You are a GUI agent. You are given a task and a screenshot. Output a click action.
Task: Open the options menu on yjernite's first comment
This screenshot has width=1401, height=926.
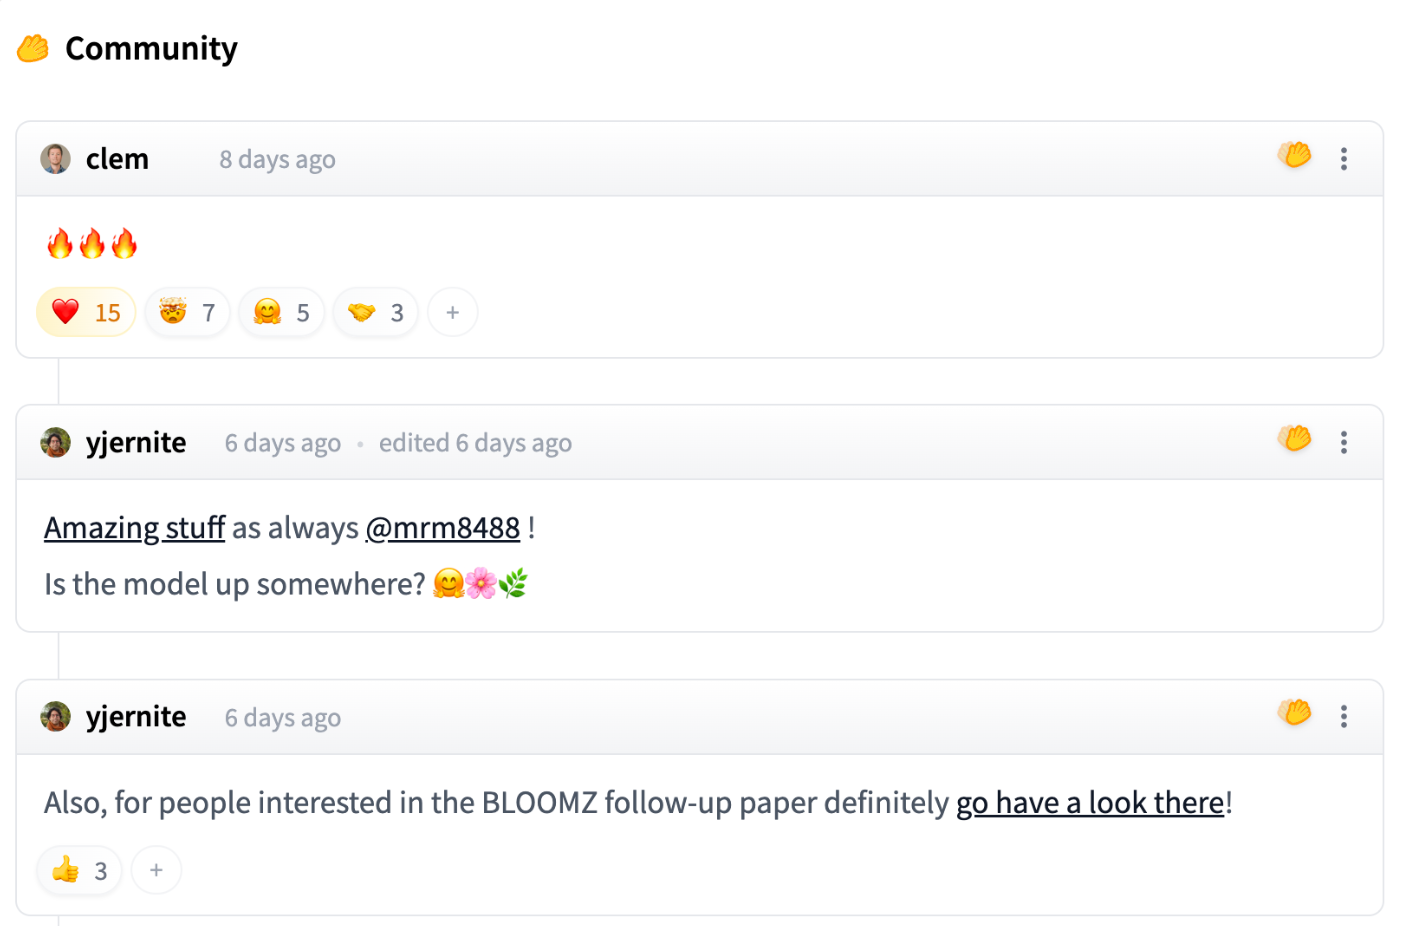(1344, 442)
